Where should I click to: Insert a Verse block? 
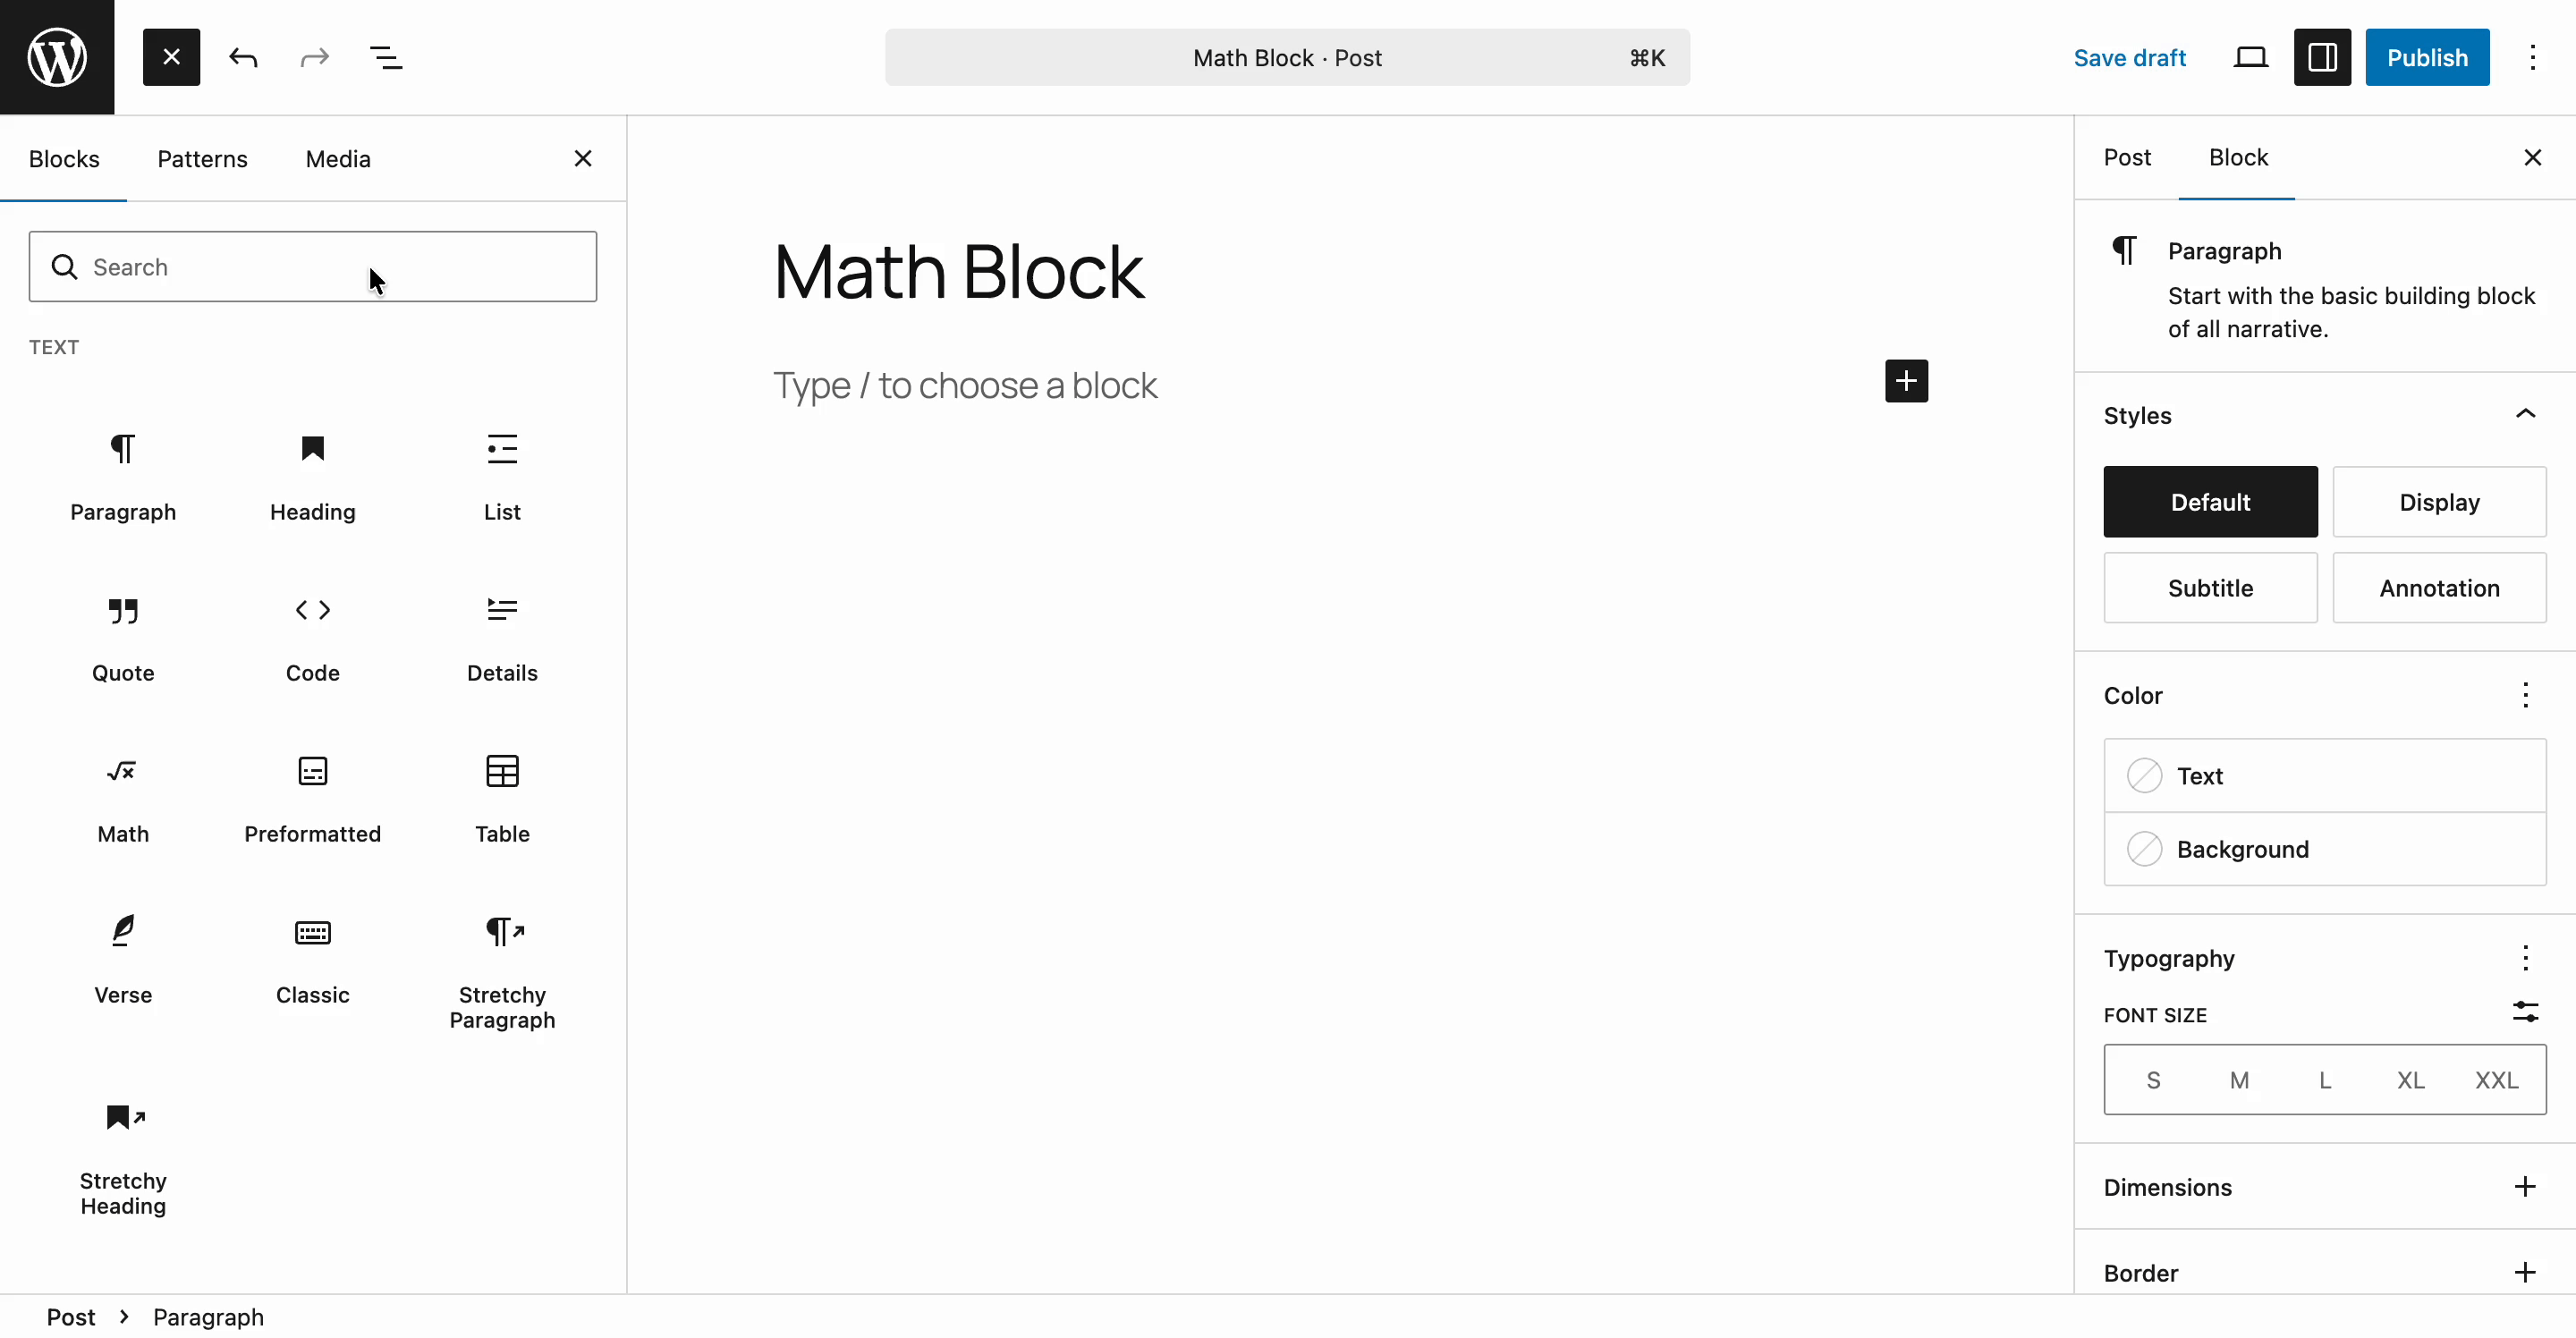[x=122, y=957]
